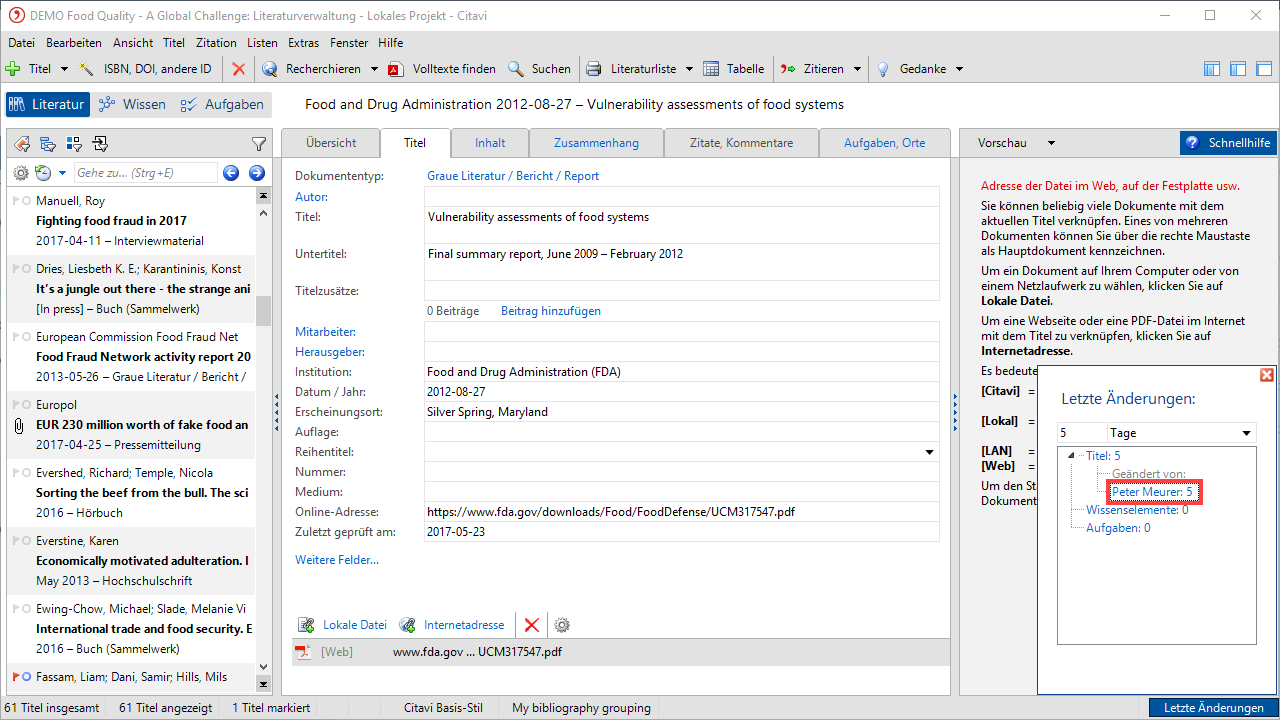1280x720 pixels.
Task: Open the Vorschau dropdown menu
Action: [1050, 143]
